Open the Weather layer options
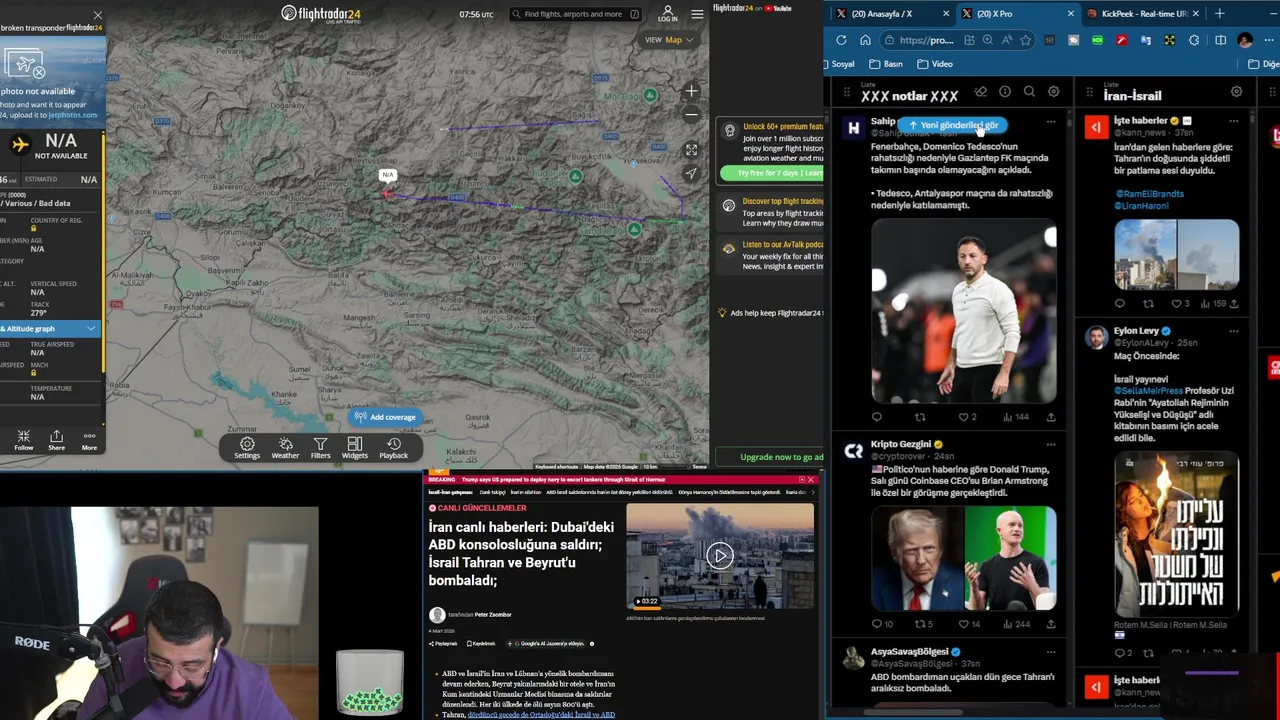 [x=285, y=448]
